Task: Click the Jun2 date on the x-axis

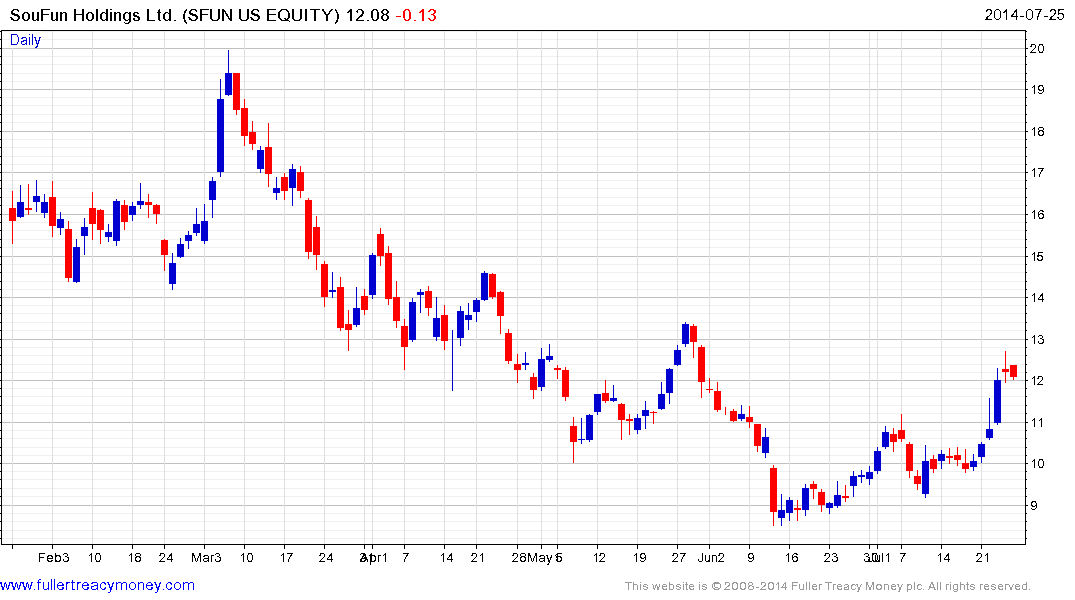Action: click(711, 557)
